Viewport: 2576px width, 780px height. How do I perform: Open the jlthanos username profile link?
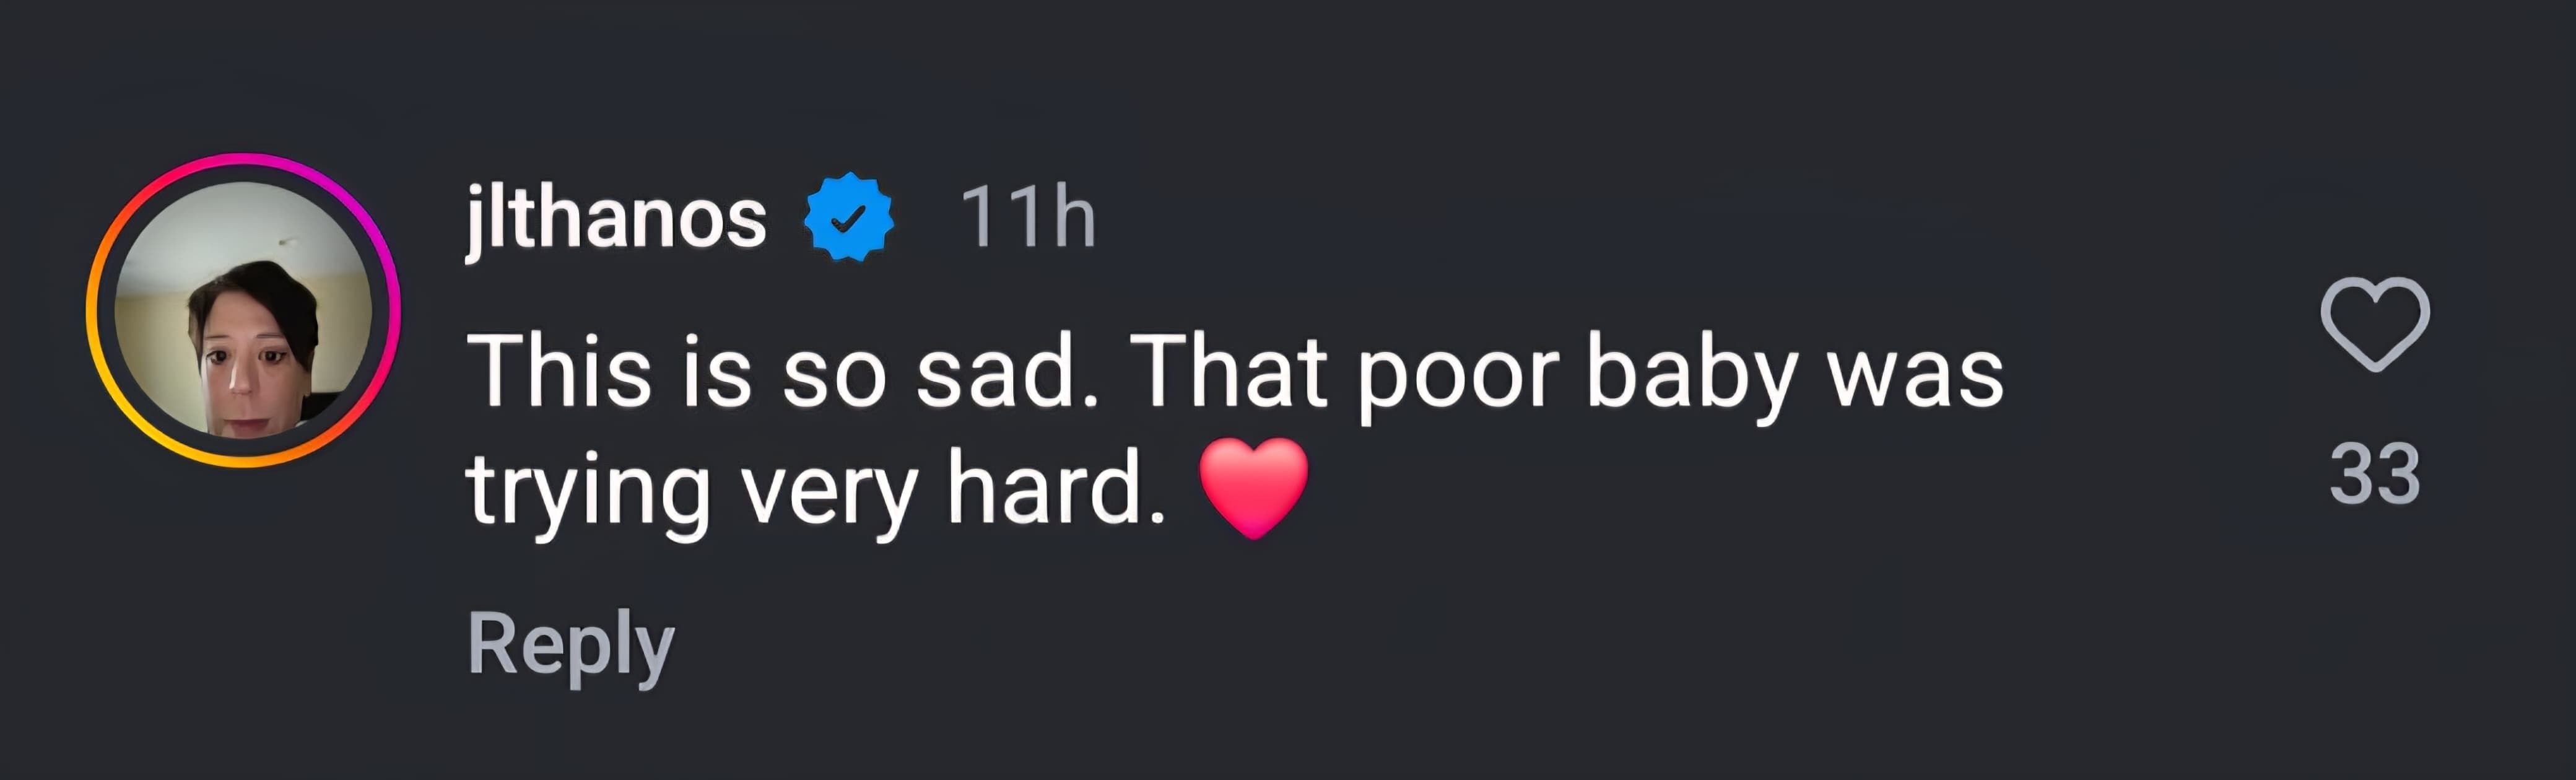pos(616,217)
